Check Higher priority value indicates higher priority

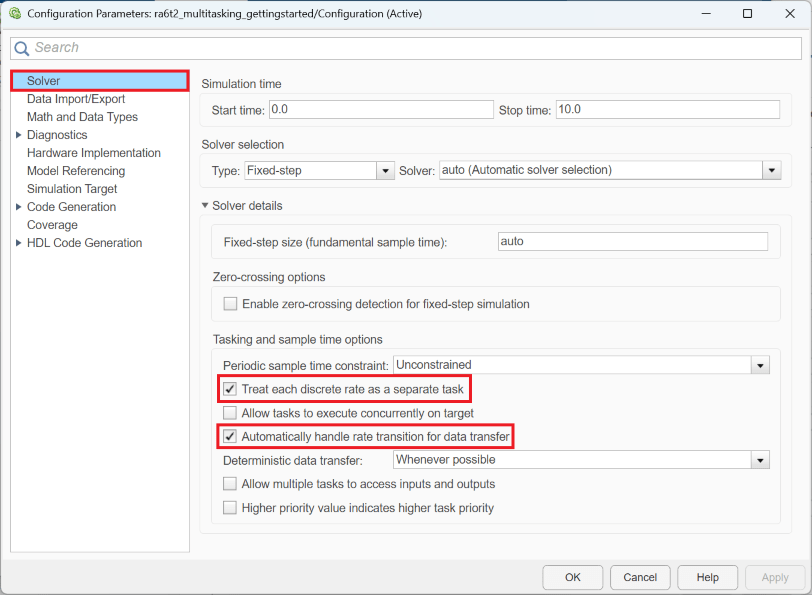[230, 508]
